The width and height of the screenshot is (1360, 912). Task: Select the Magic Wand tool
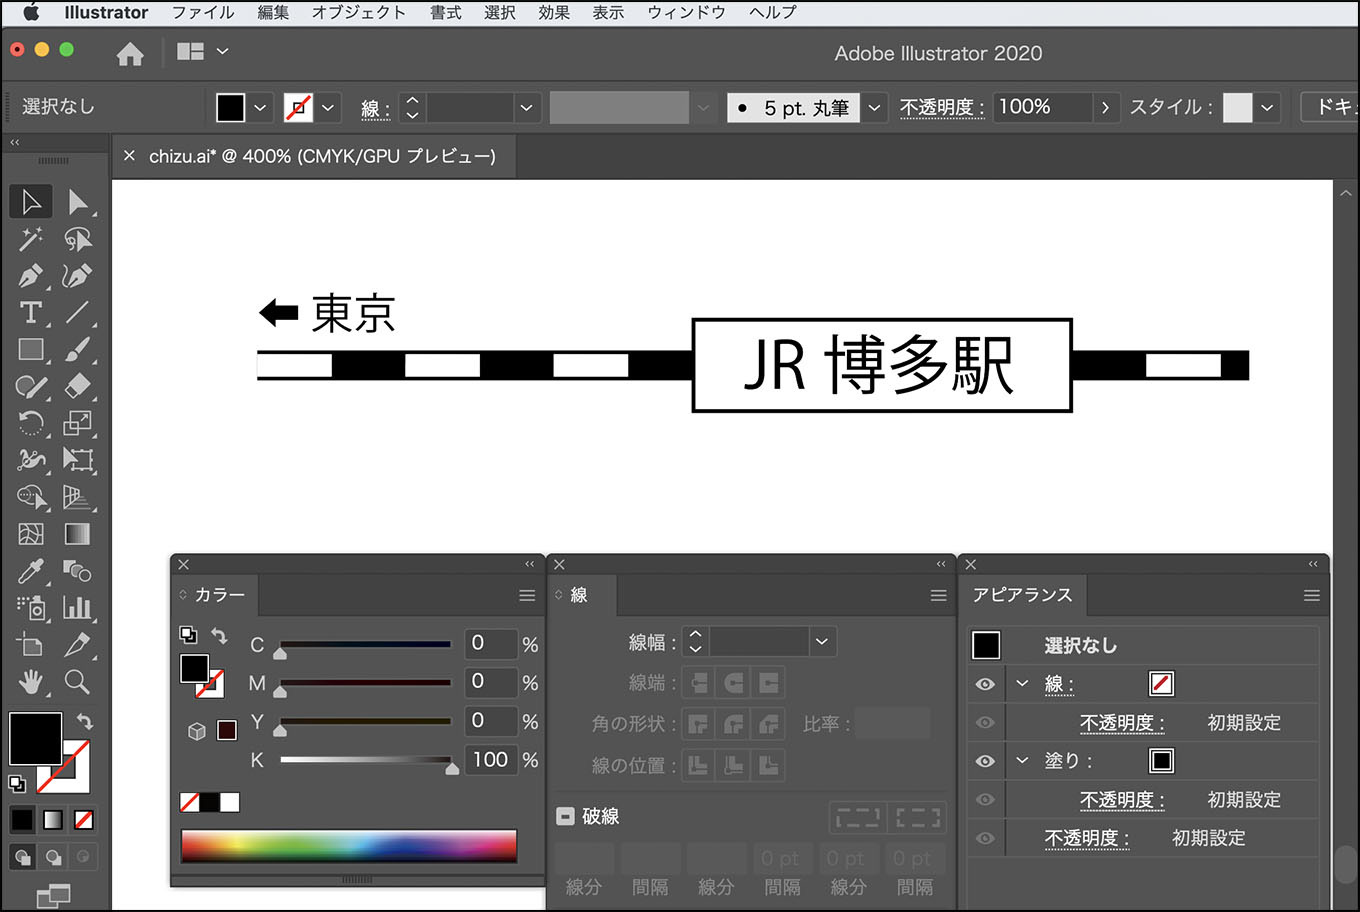(x=31, y=239)
